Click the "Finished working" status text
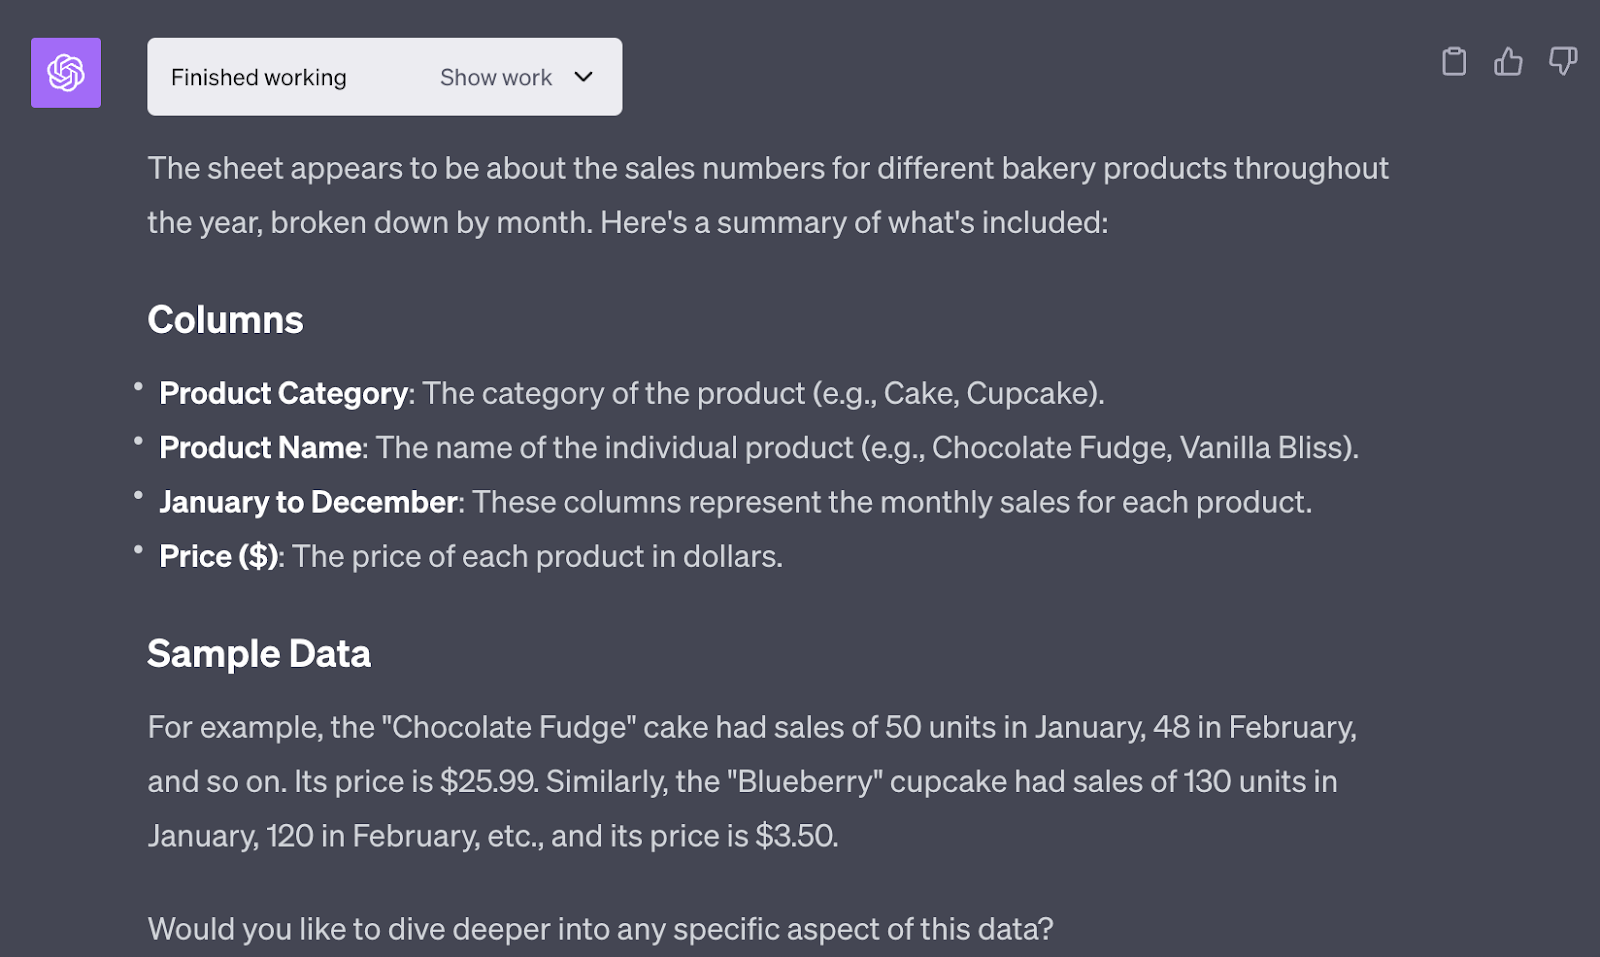 258,77
